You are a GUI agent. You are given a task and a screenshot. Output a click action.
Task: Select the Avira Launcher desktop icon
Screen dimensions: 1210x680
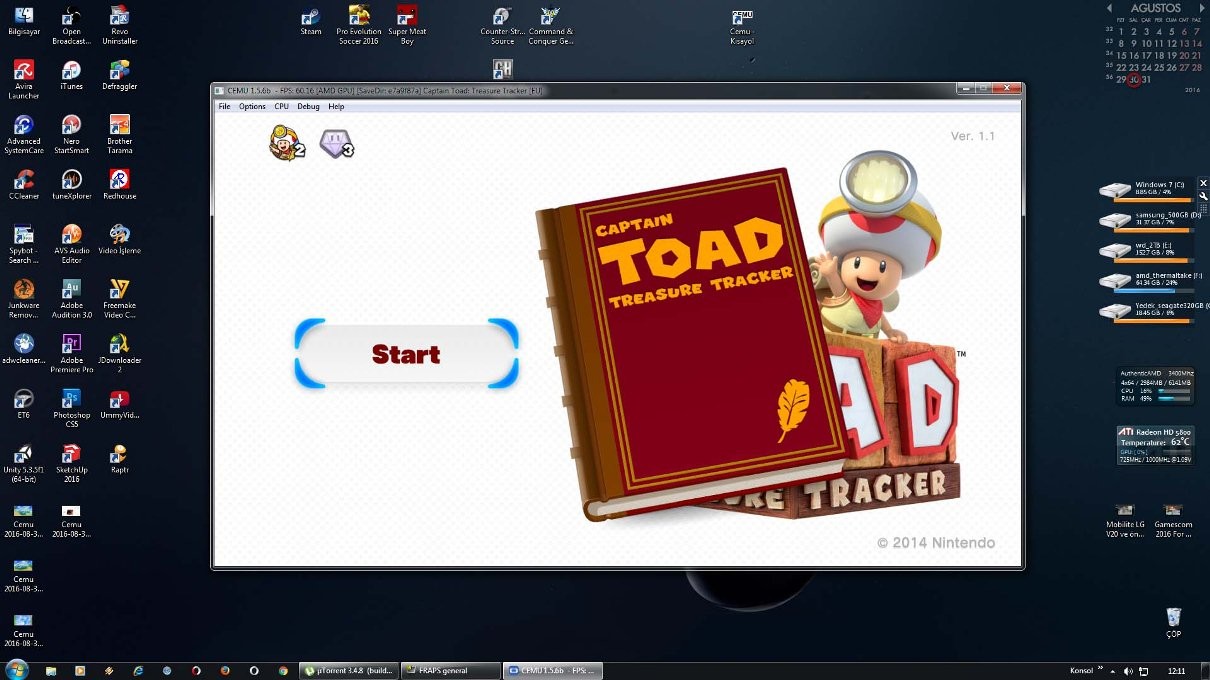23,80
